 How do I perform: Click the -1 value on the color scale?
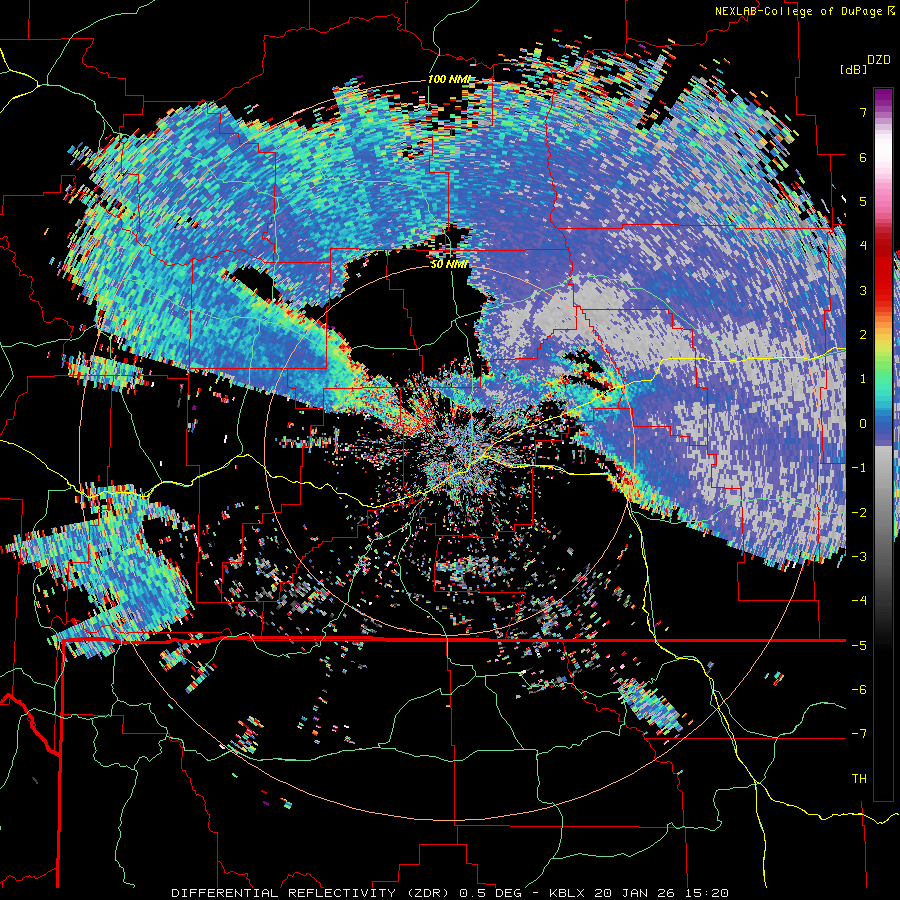[x=859, y=468]
